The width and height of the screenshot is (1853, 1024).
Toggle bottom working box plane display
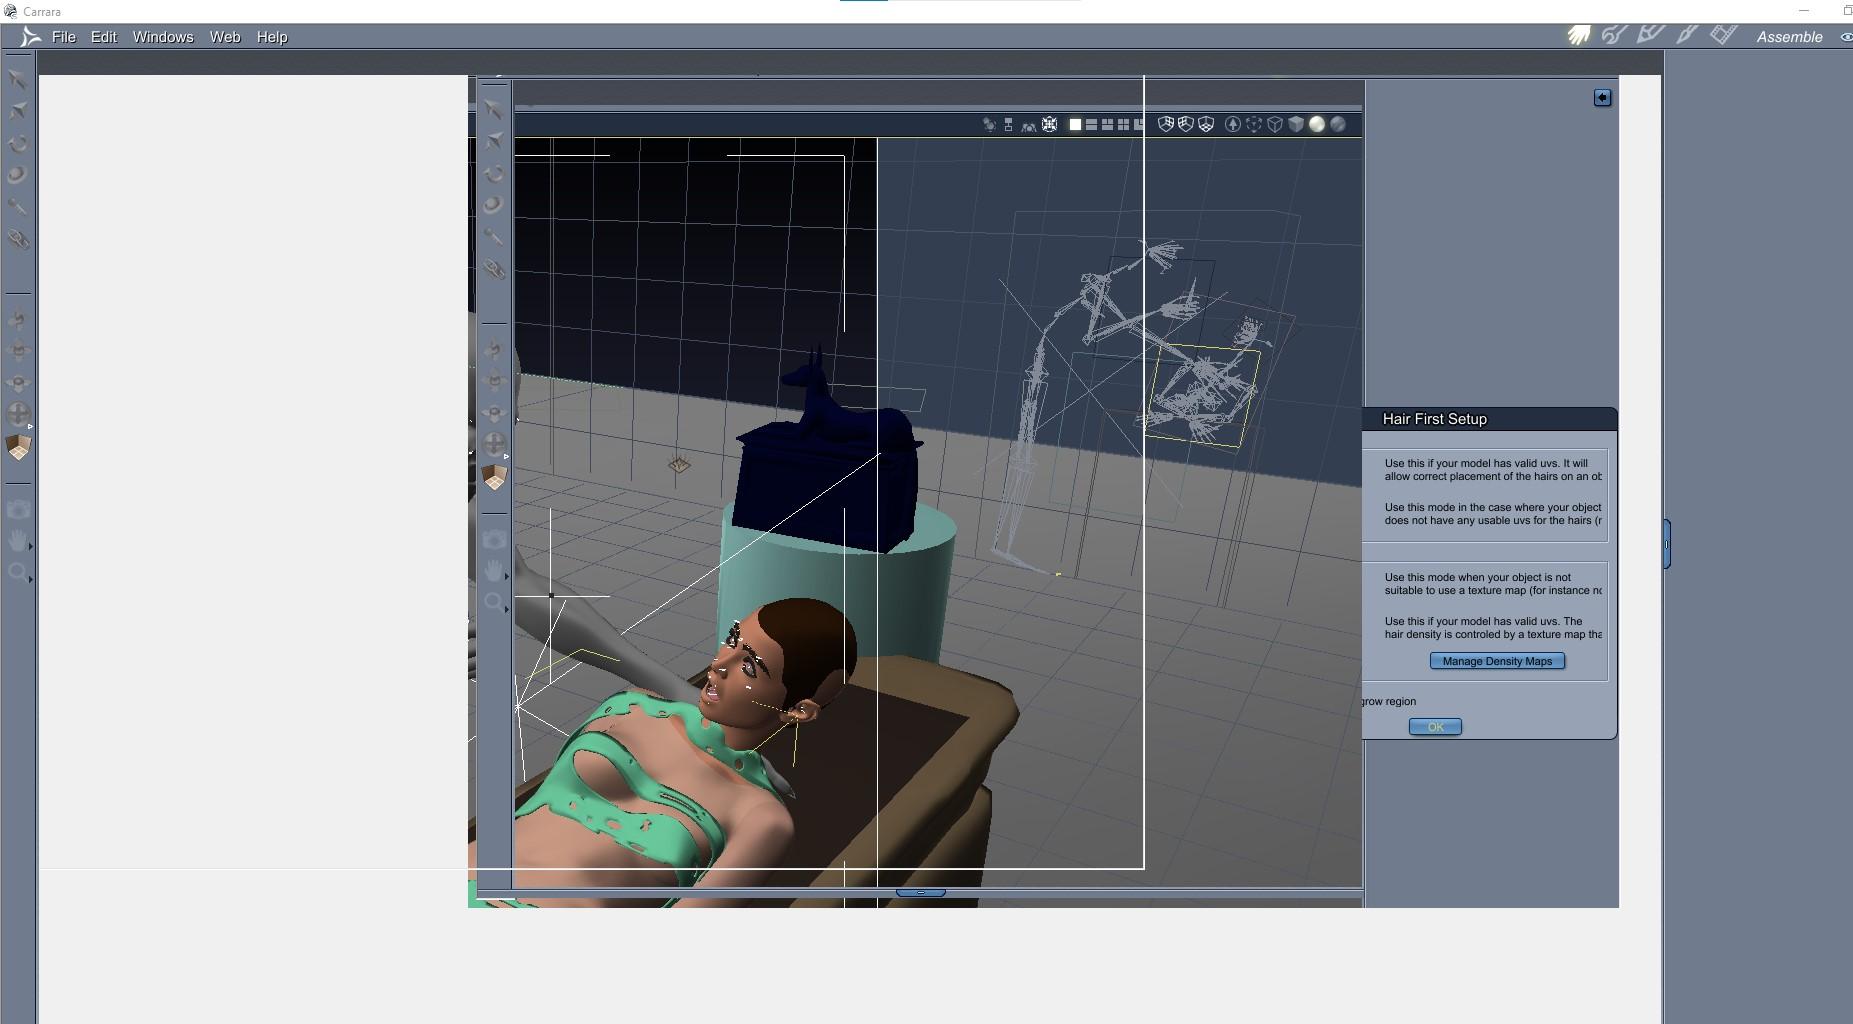[1206, 124]
